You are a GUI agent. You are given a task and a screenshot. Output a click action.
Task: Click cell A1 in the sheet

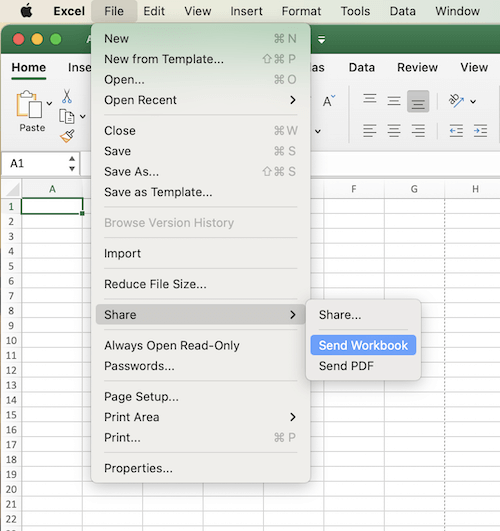52,206
